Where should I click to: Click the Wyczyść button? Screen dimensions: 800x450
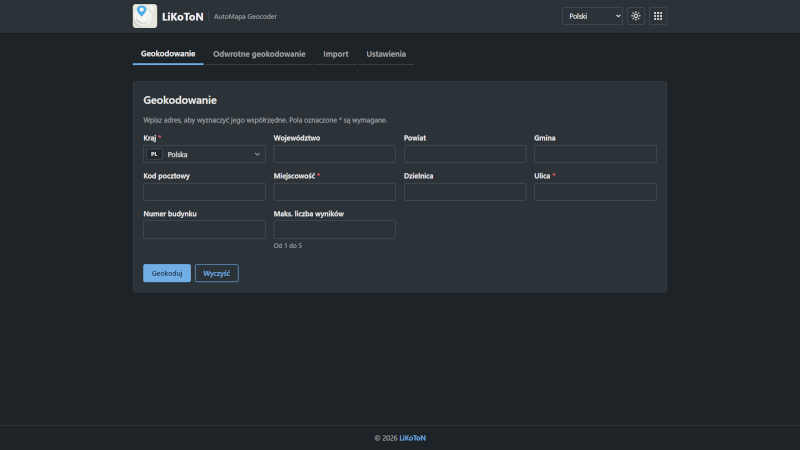pyautogui.click(x=216, y=273)
